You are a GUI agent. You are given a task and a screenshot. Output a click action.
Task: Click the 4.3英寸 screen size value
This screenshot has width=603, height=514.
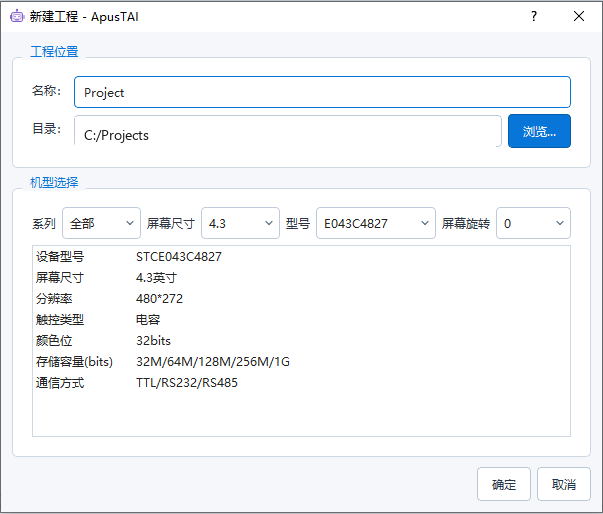tap(156, 278)
